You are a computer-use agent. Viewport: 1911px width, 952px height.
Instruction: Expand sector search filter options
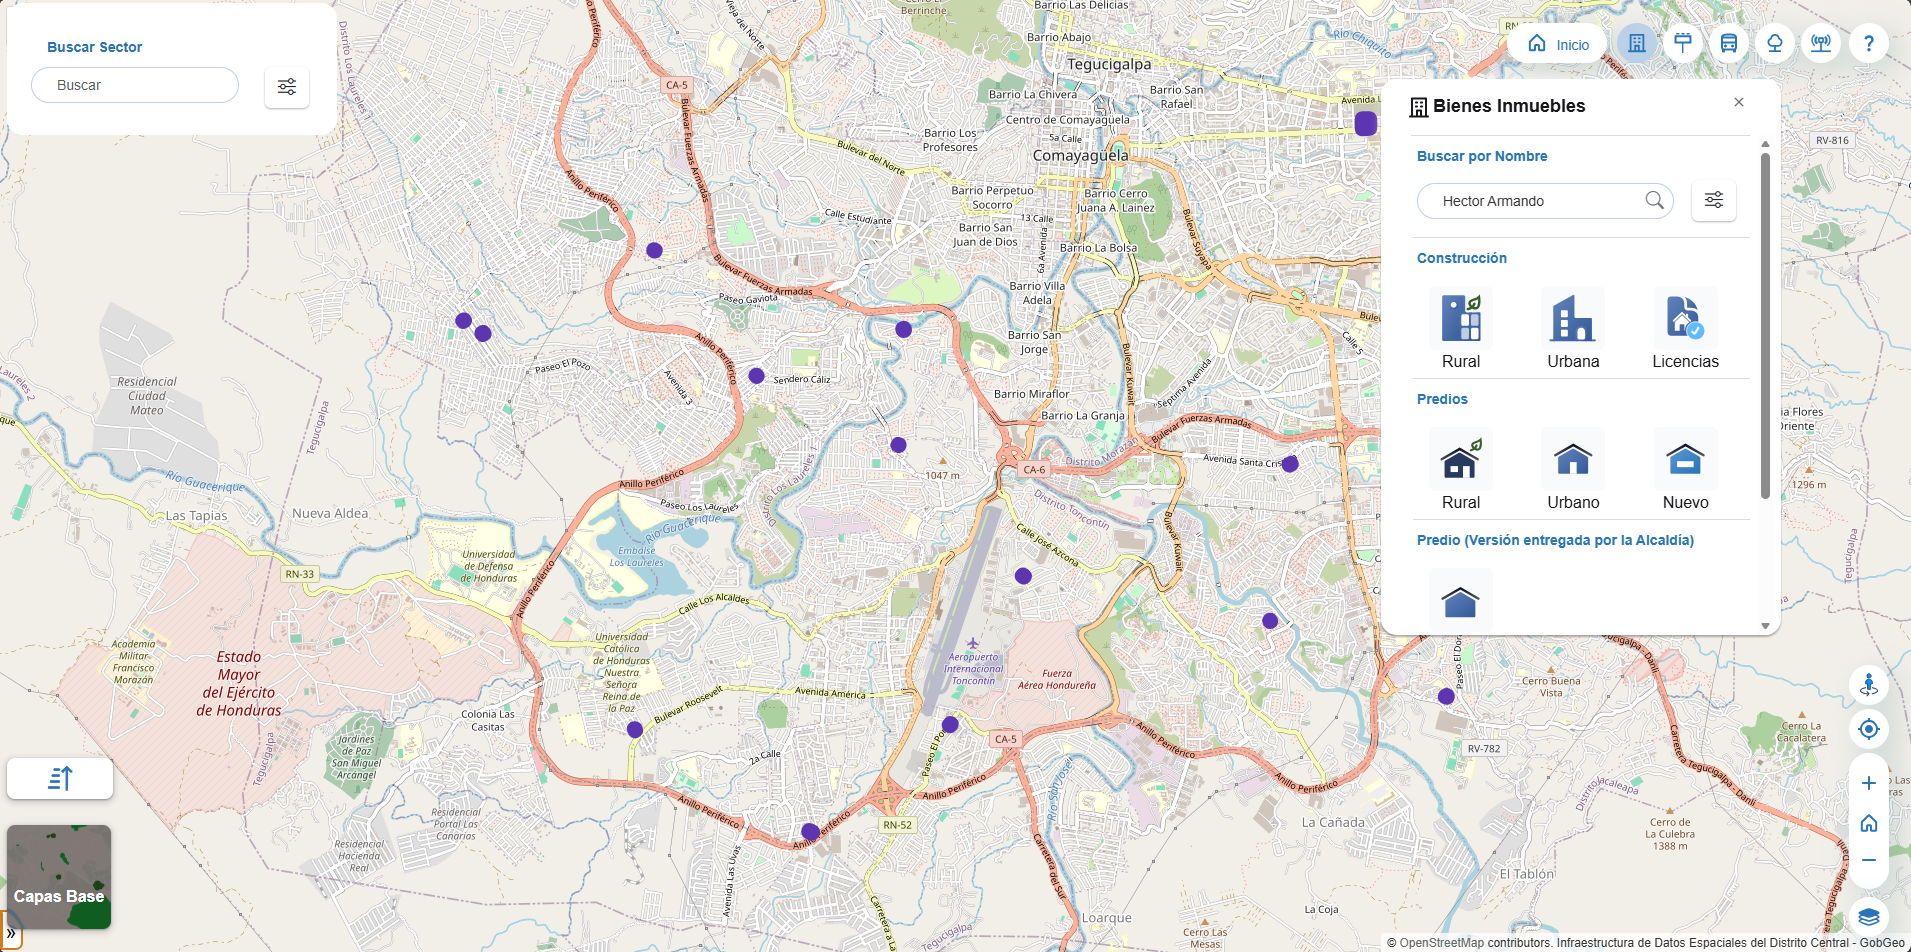pos(287,87)
